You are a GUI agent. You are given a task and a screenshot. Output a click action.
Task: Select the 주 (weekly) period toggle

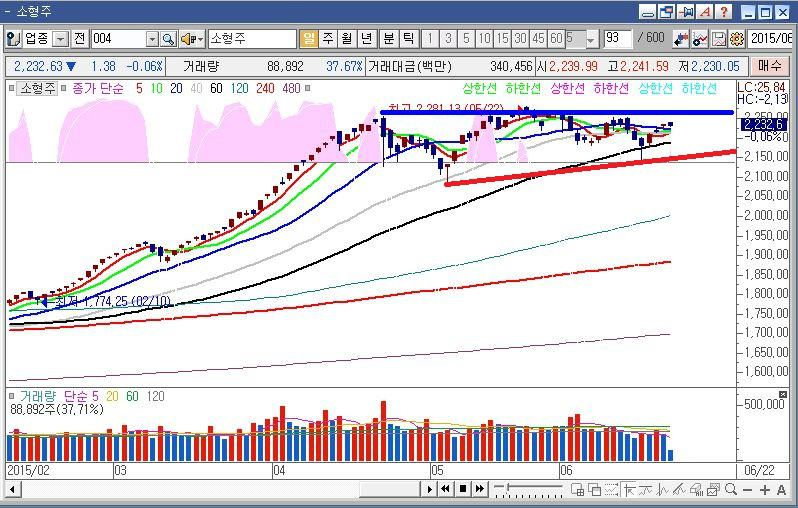pos(328,39)
